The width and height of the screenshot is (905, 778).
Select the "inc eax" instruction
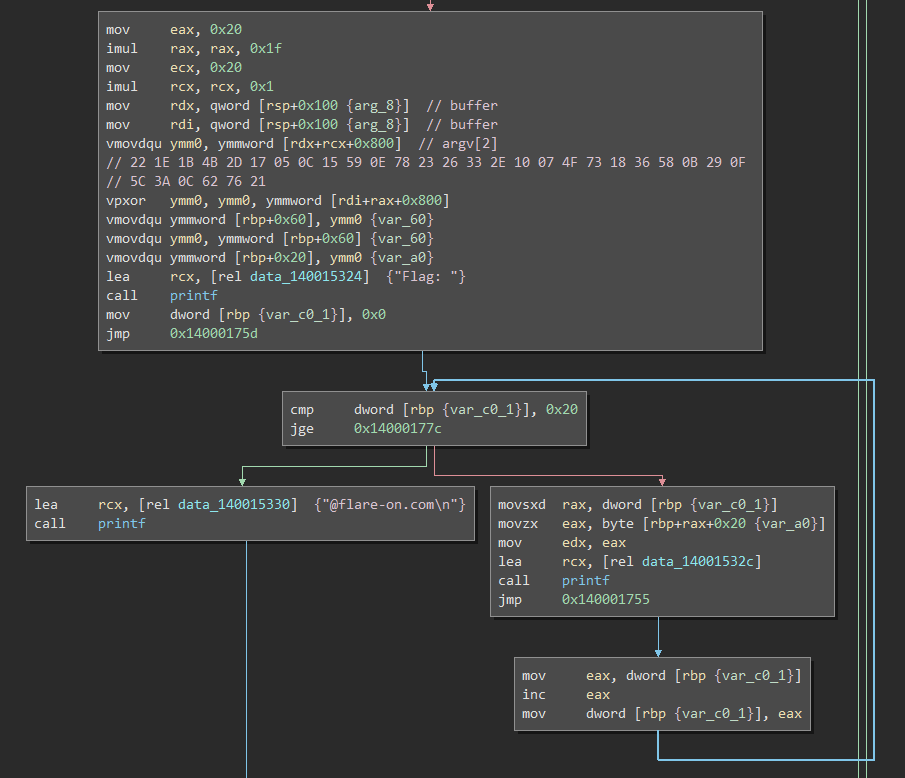point(566,695)
